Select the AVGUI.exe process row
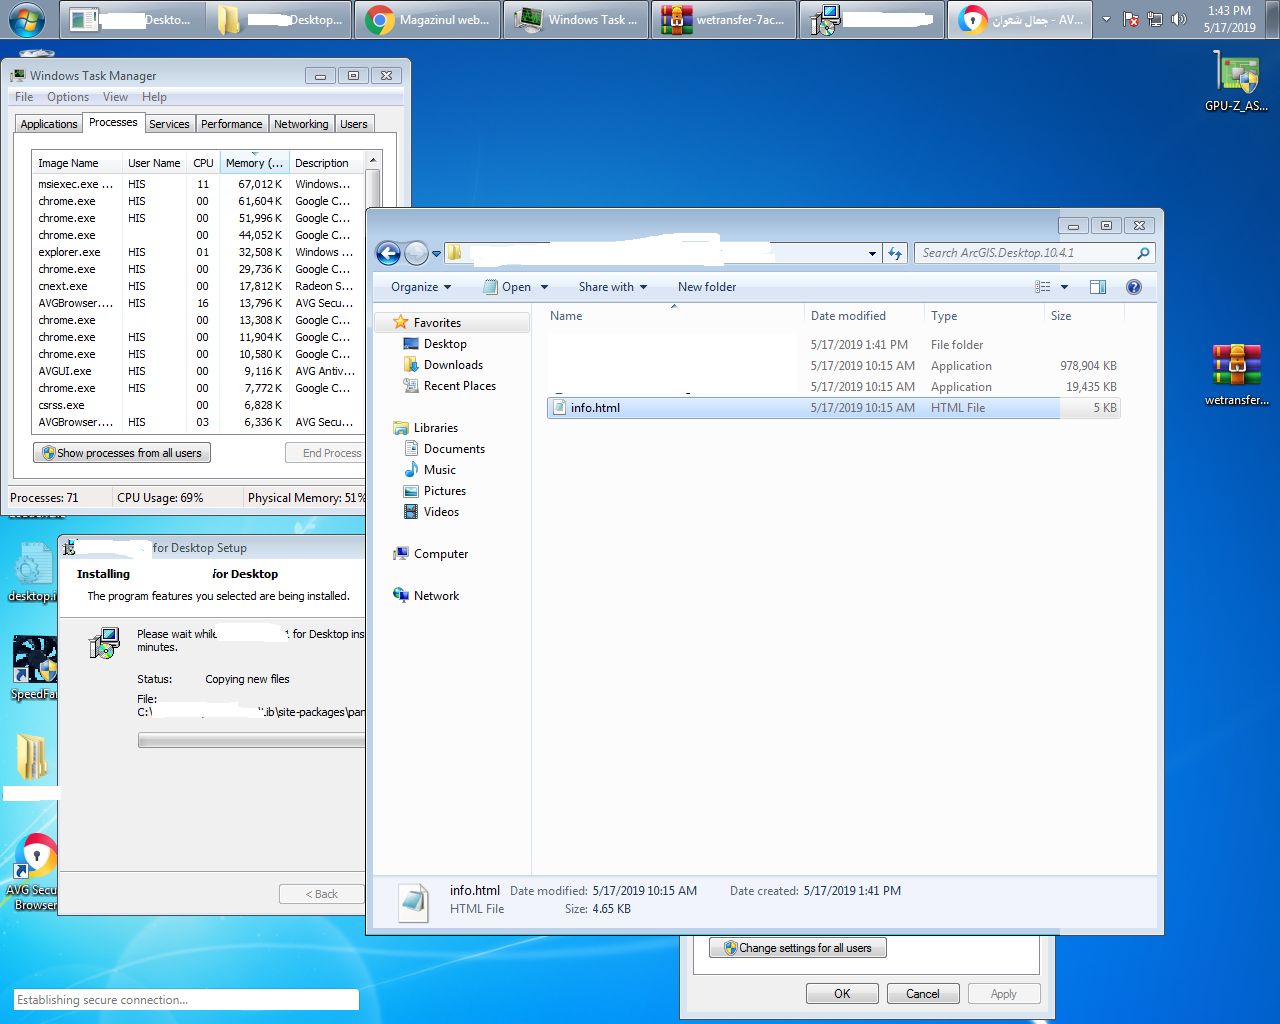This screenshot has width=1280, height=1024. (x=197, y=371)
